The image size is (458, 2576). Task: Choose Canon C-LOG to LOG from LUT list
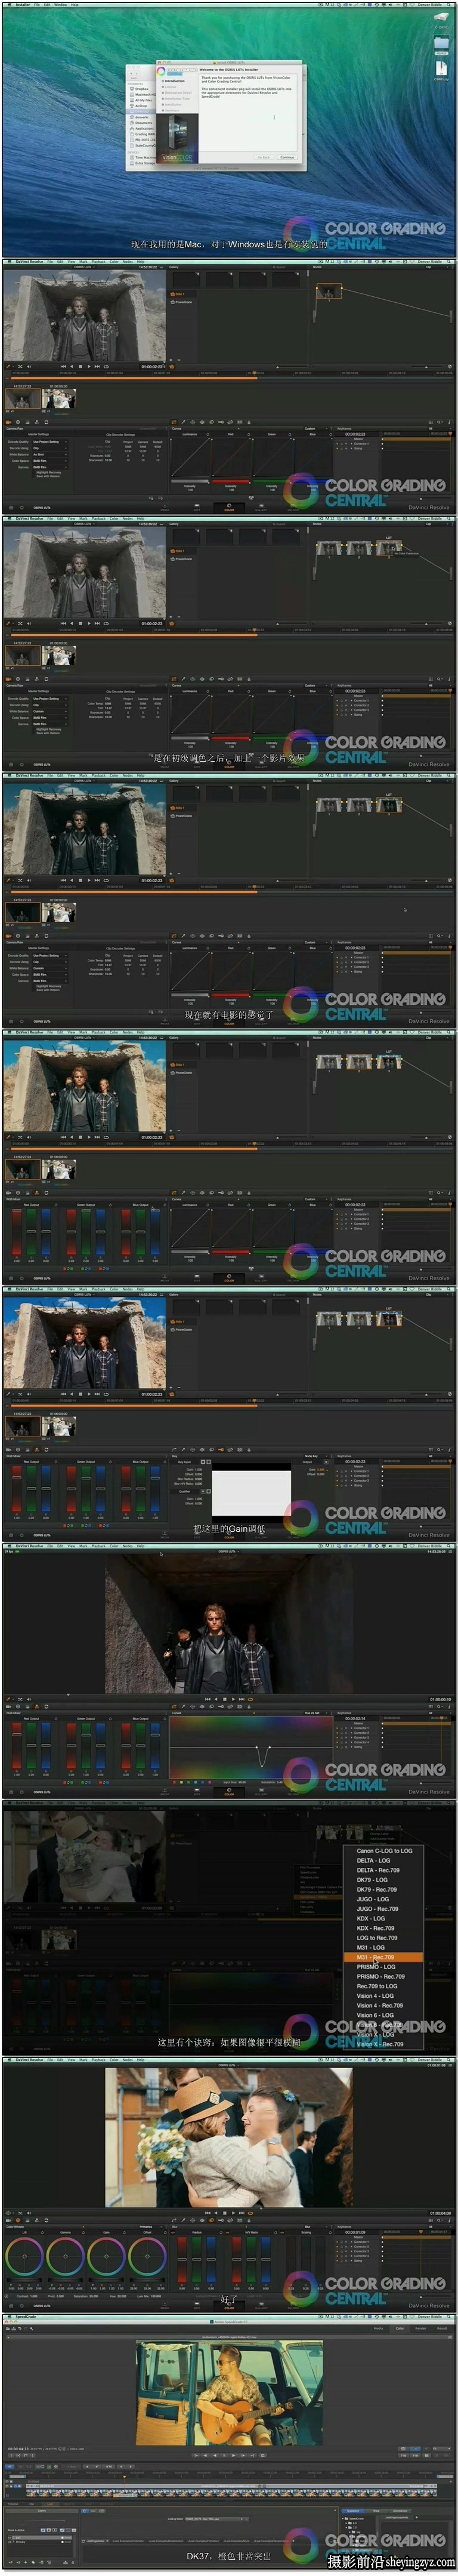(x=384, y=1851)
